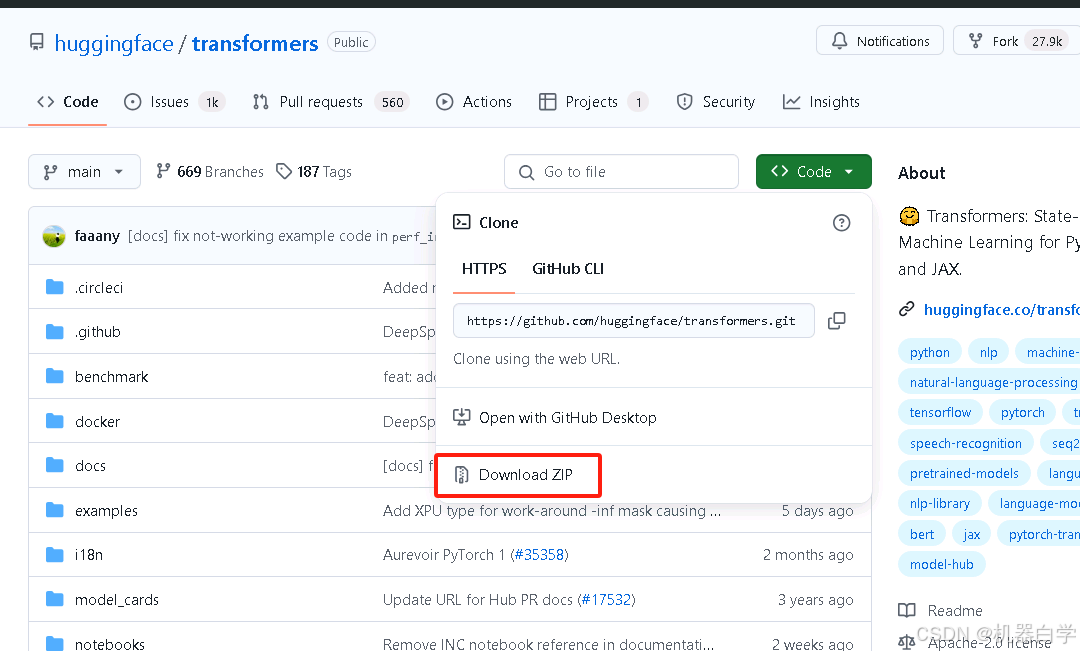The image size is (1080, 651).
Task: Open the .github folder
Action: coord(97,332)
